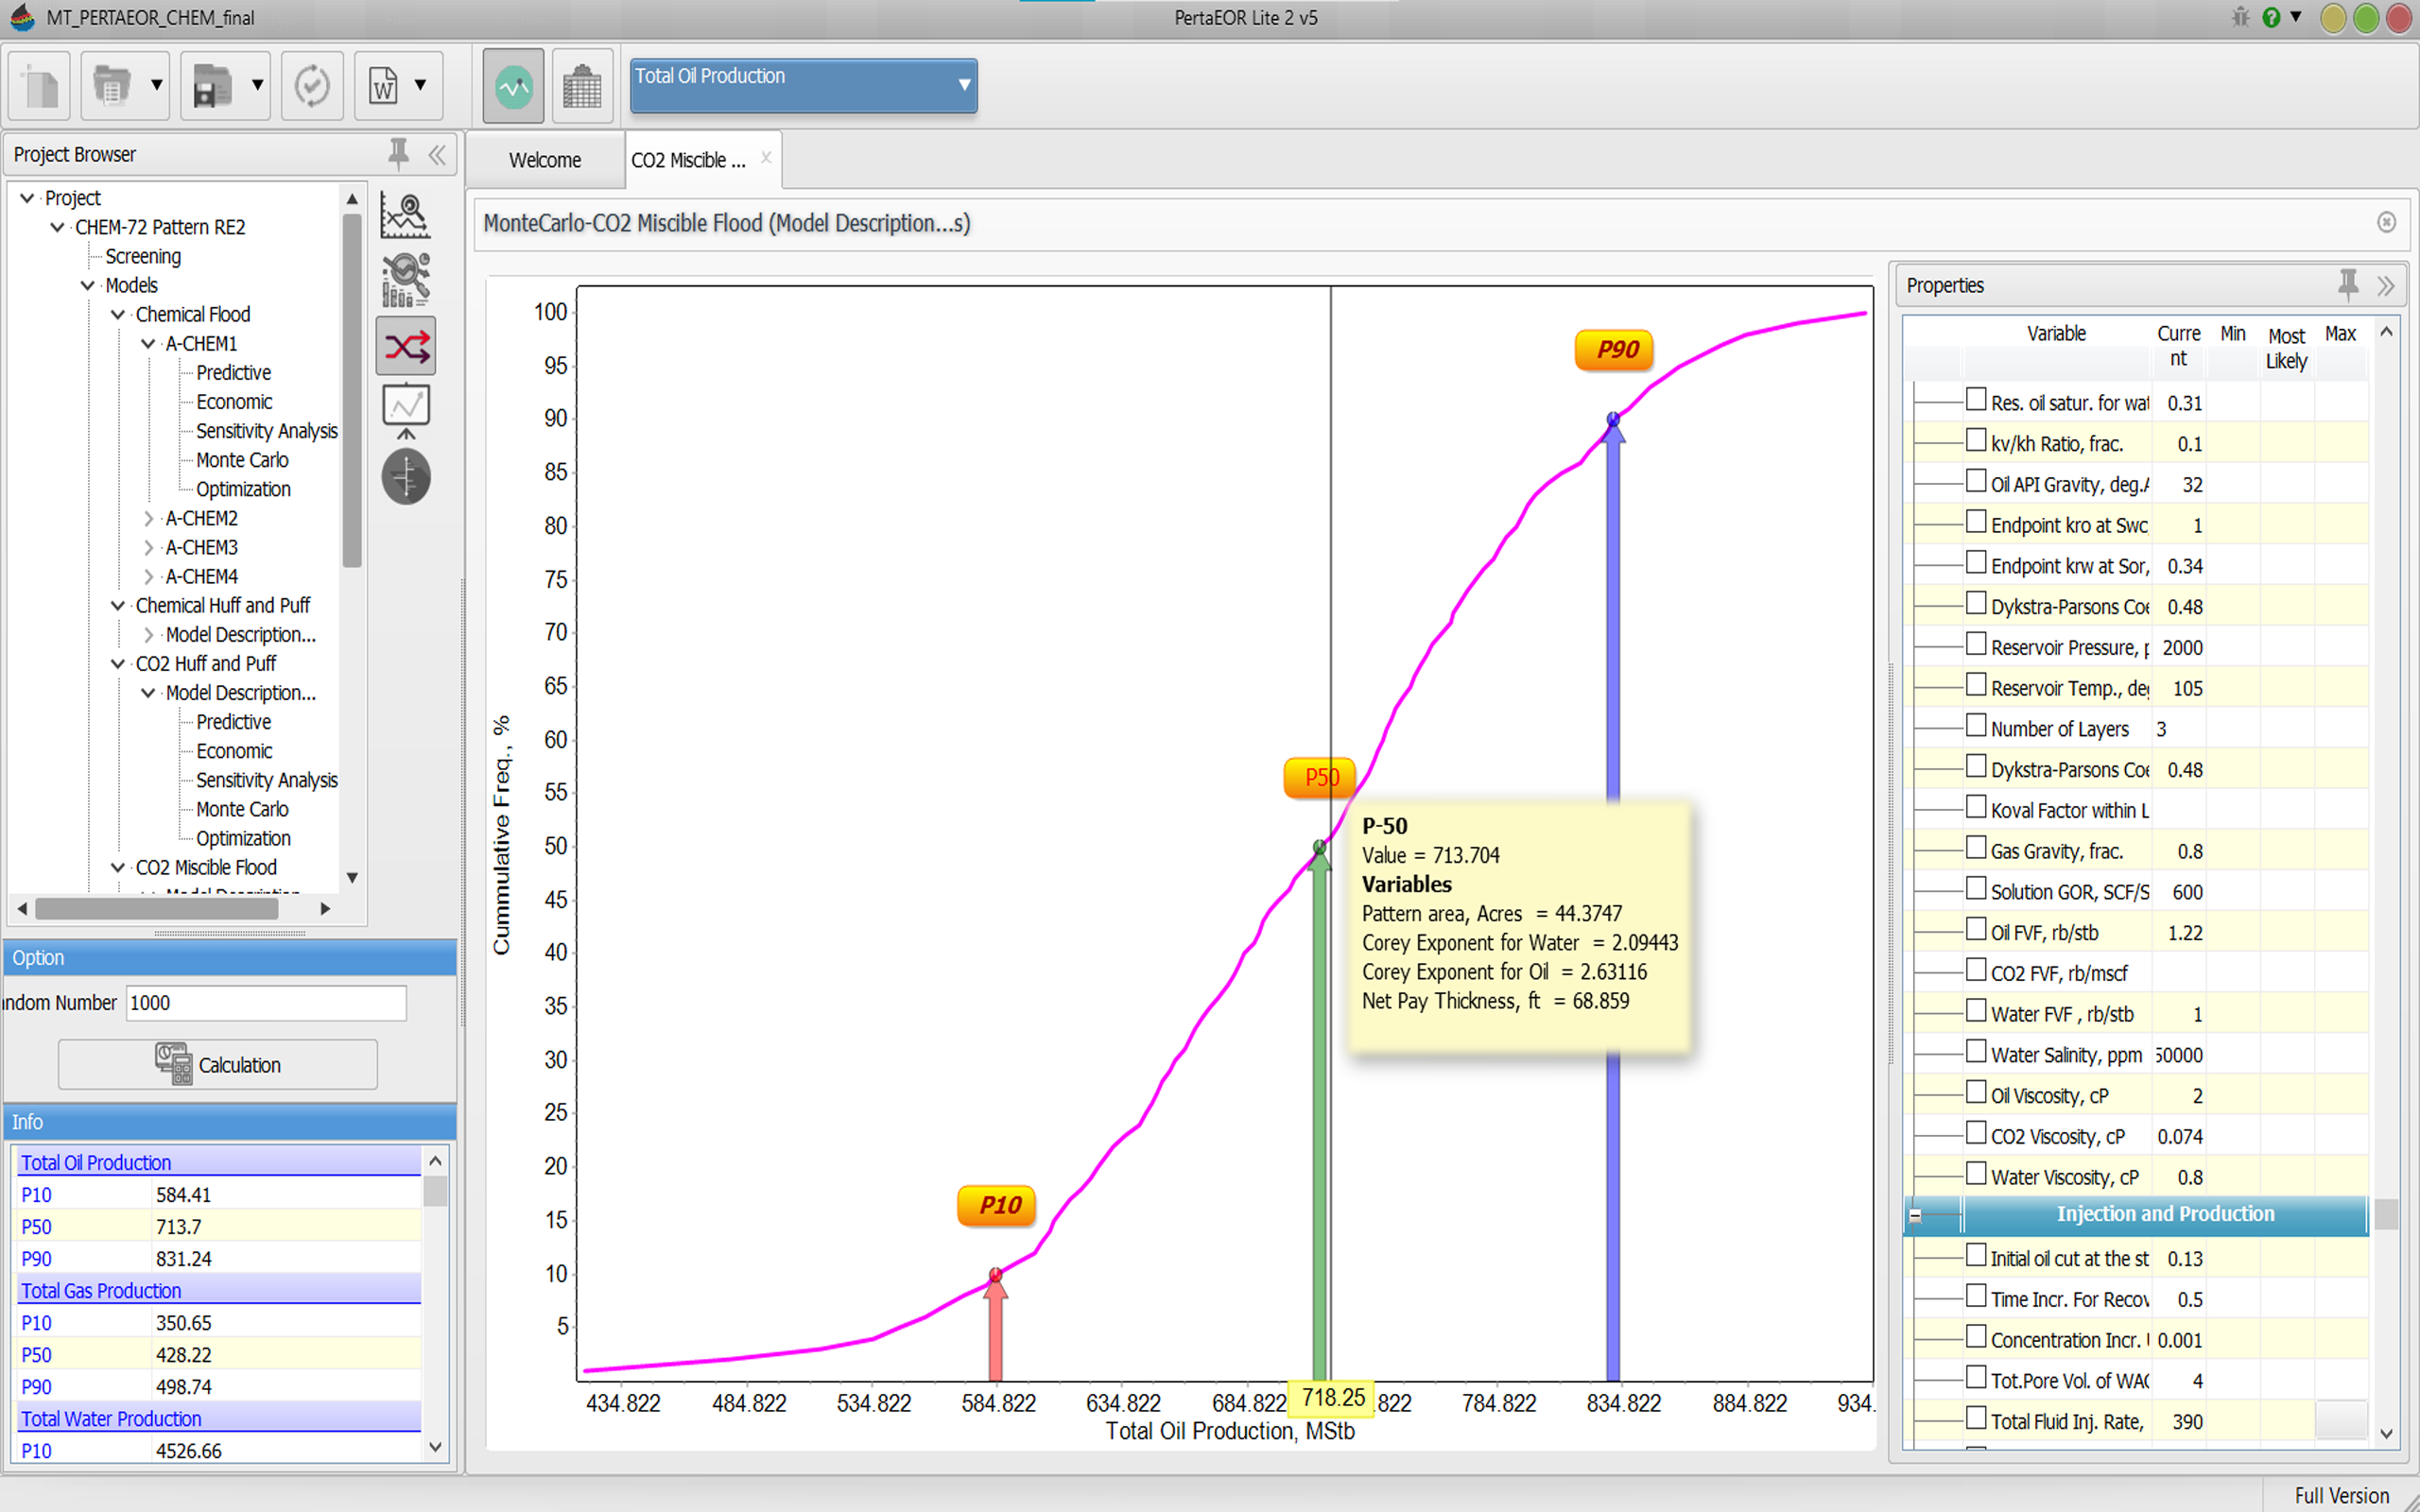
Task: Expand the A-CHEM2 tree node
Action: [148, 518]
